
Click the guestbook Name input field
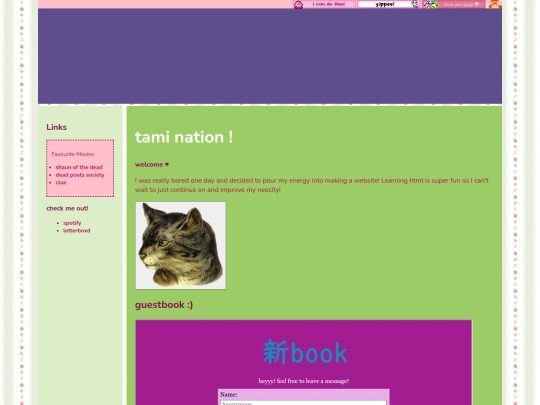coord(303,403)
